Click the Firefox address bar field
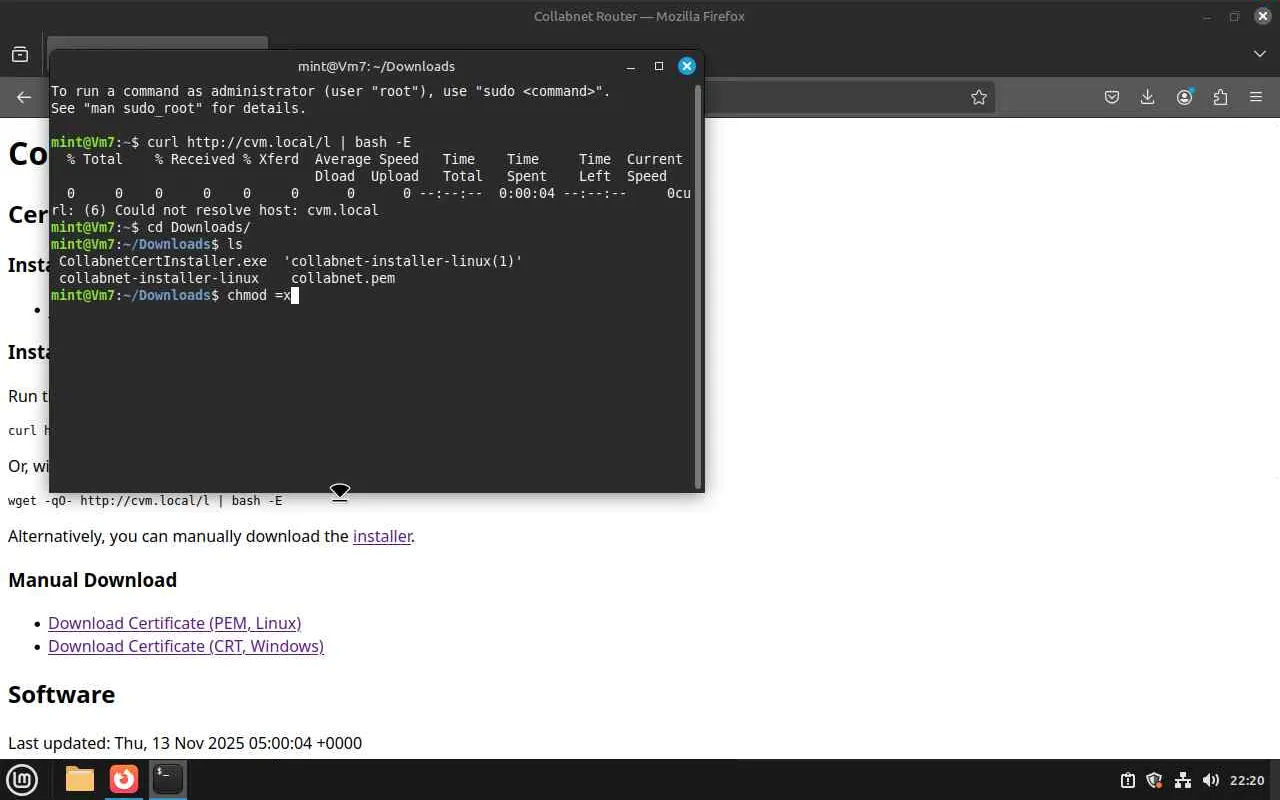 click(850, 97)
